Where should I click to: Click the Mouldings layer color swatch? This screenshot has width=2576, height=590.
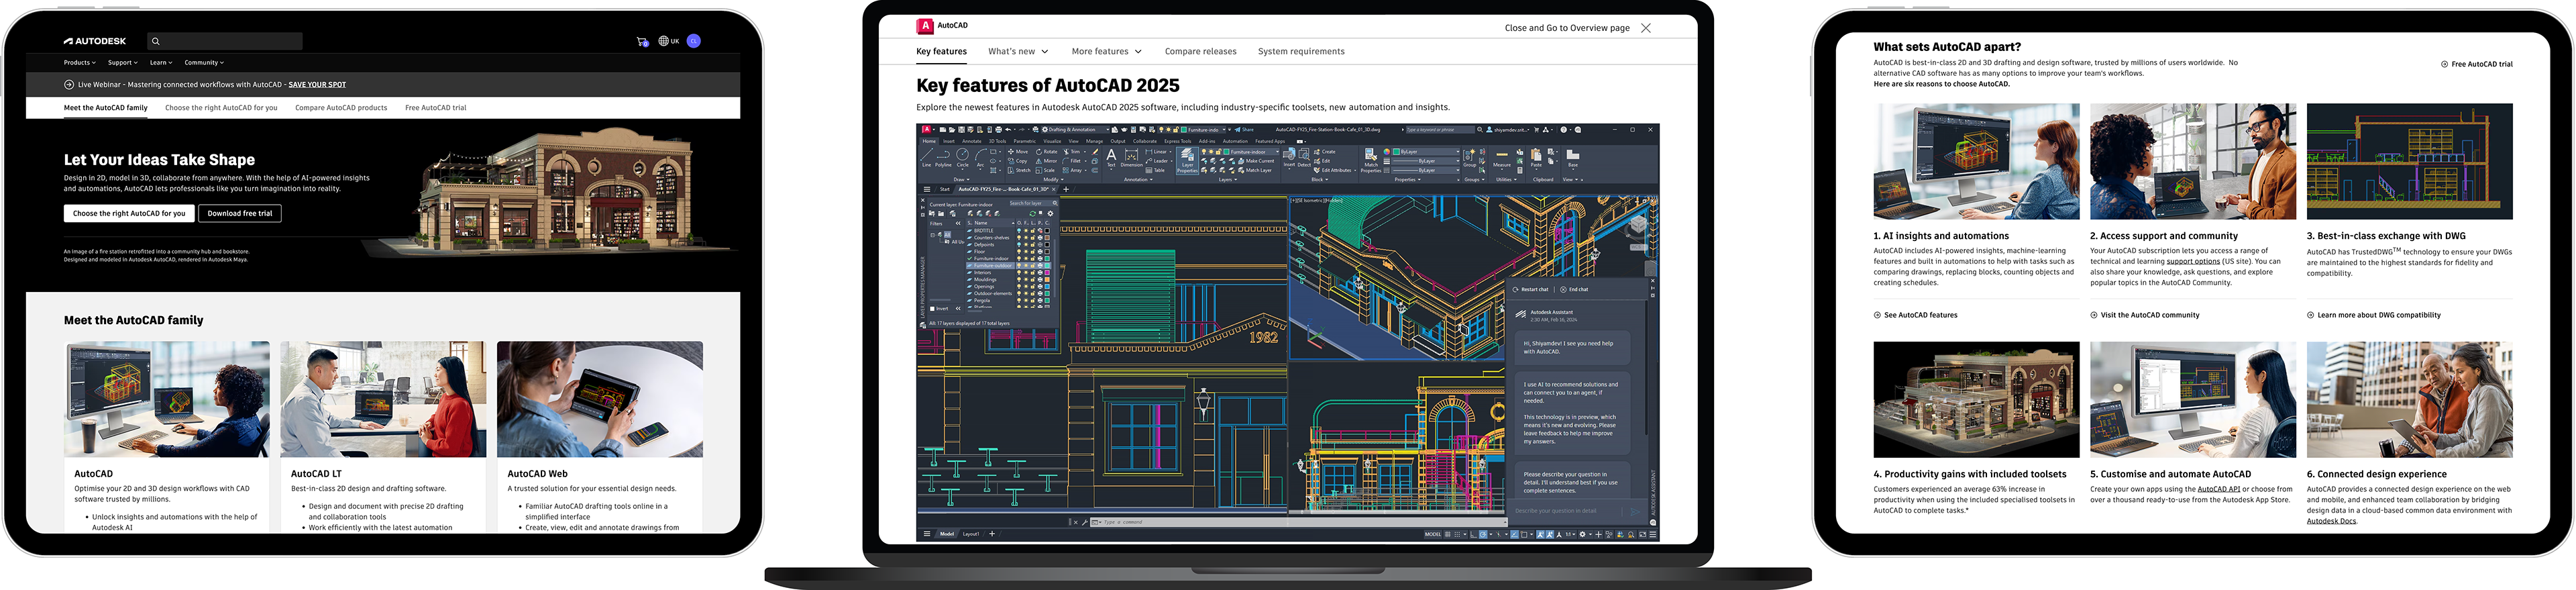(x=1047, y=280)
